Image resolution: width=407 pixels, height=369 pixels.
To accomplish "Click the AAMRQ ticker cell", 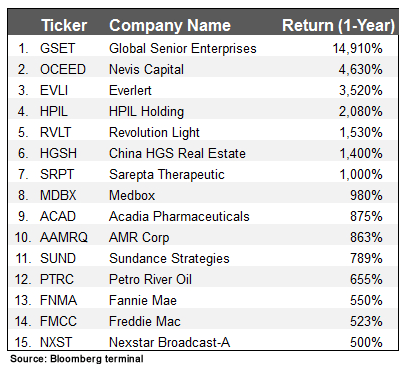I will (64, 238).
